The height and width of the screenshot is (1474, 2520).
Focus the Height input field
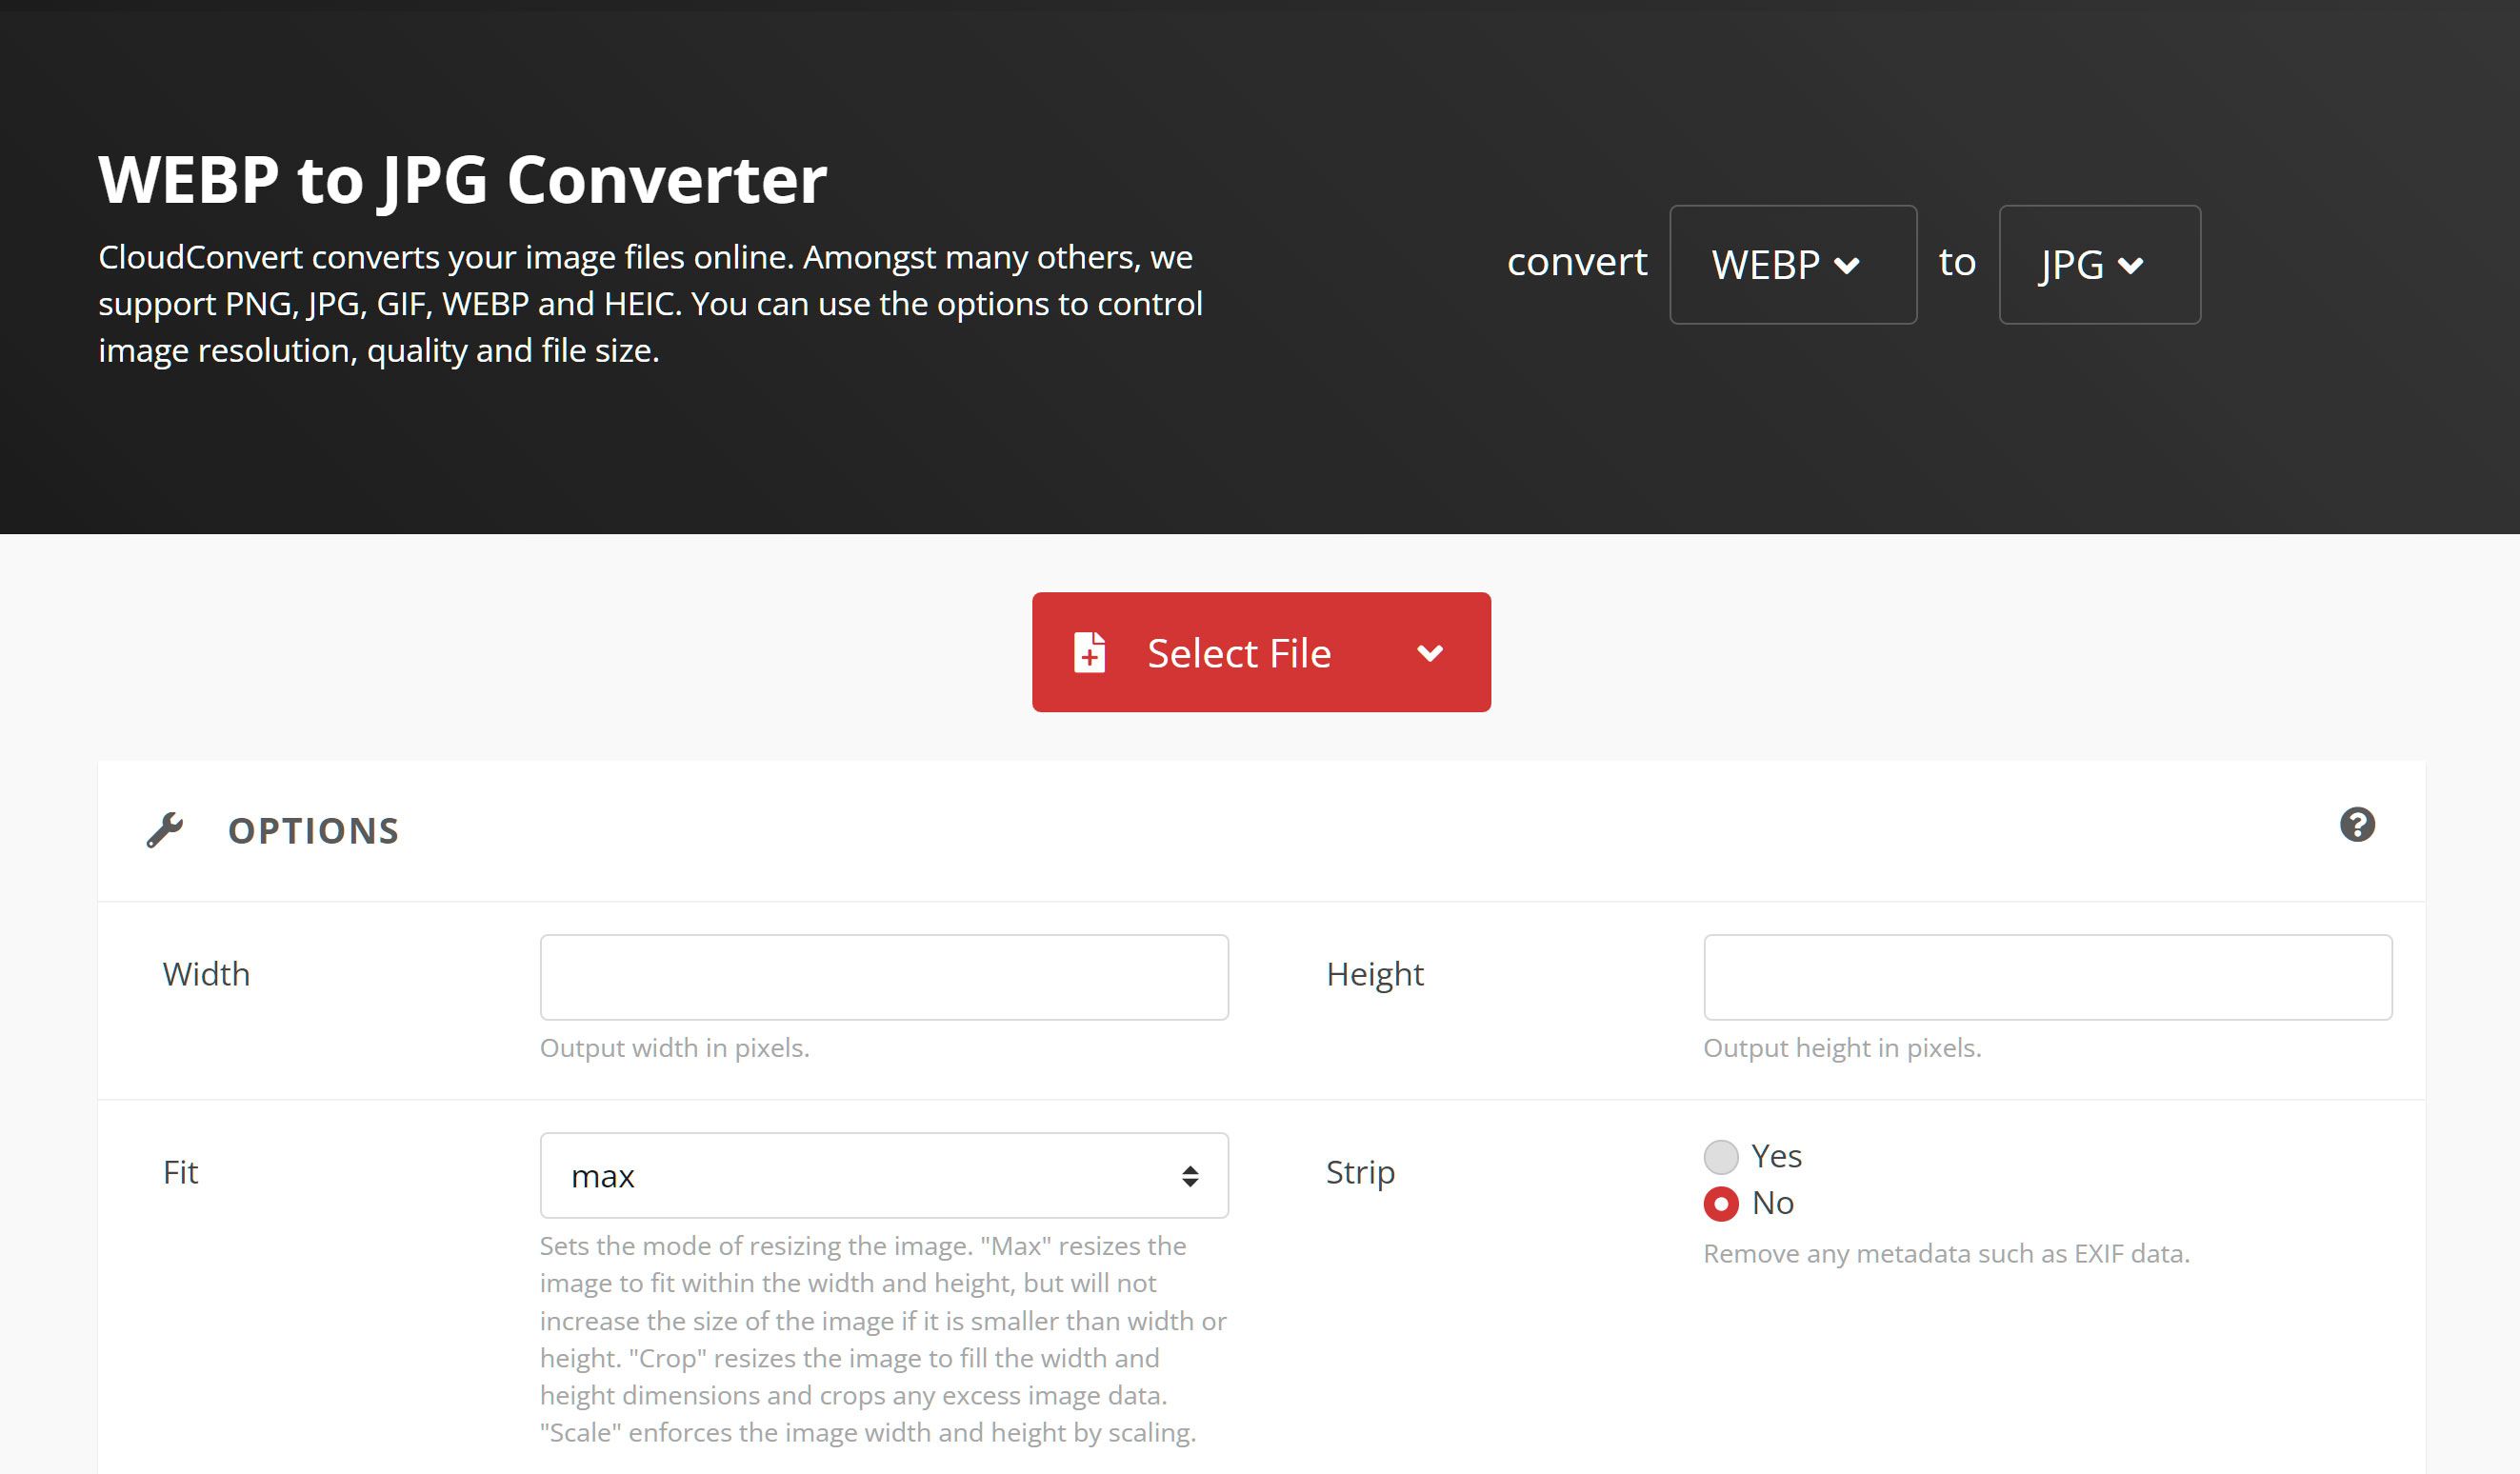(x=2048, y=977)
